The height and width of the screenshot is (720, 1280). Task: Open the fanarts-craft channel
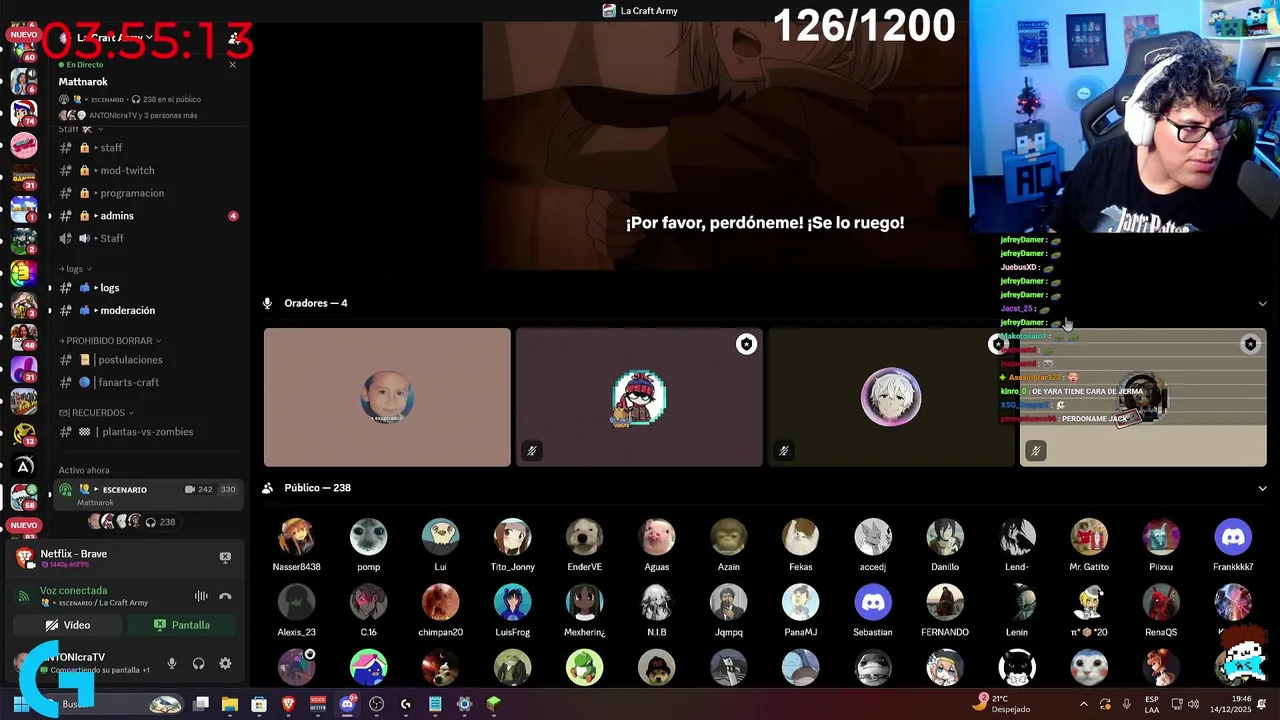[x=150, y=382]
